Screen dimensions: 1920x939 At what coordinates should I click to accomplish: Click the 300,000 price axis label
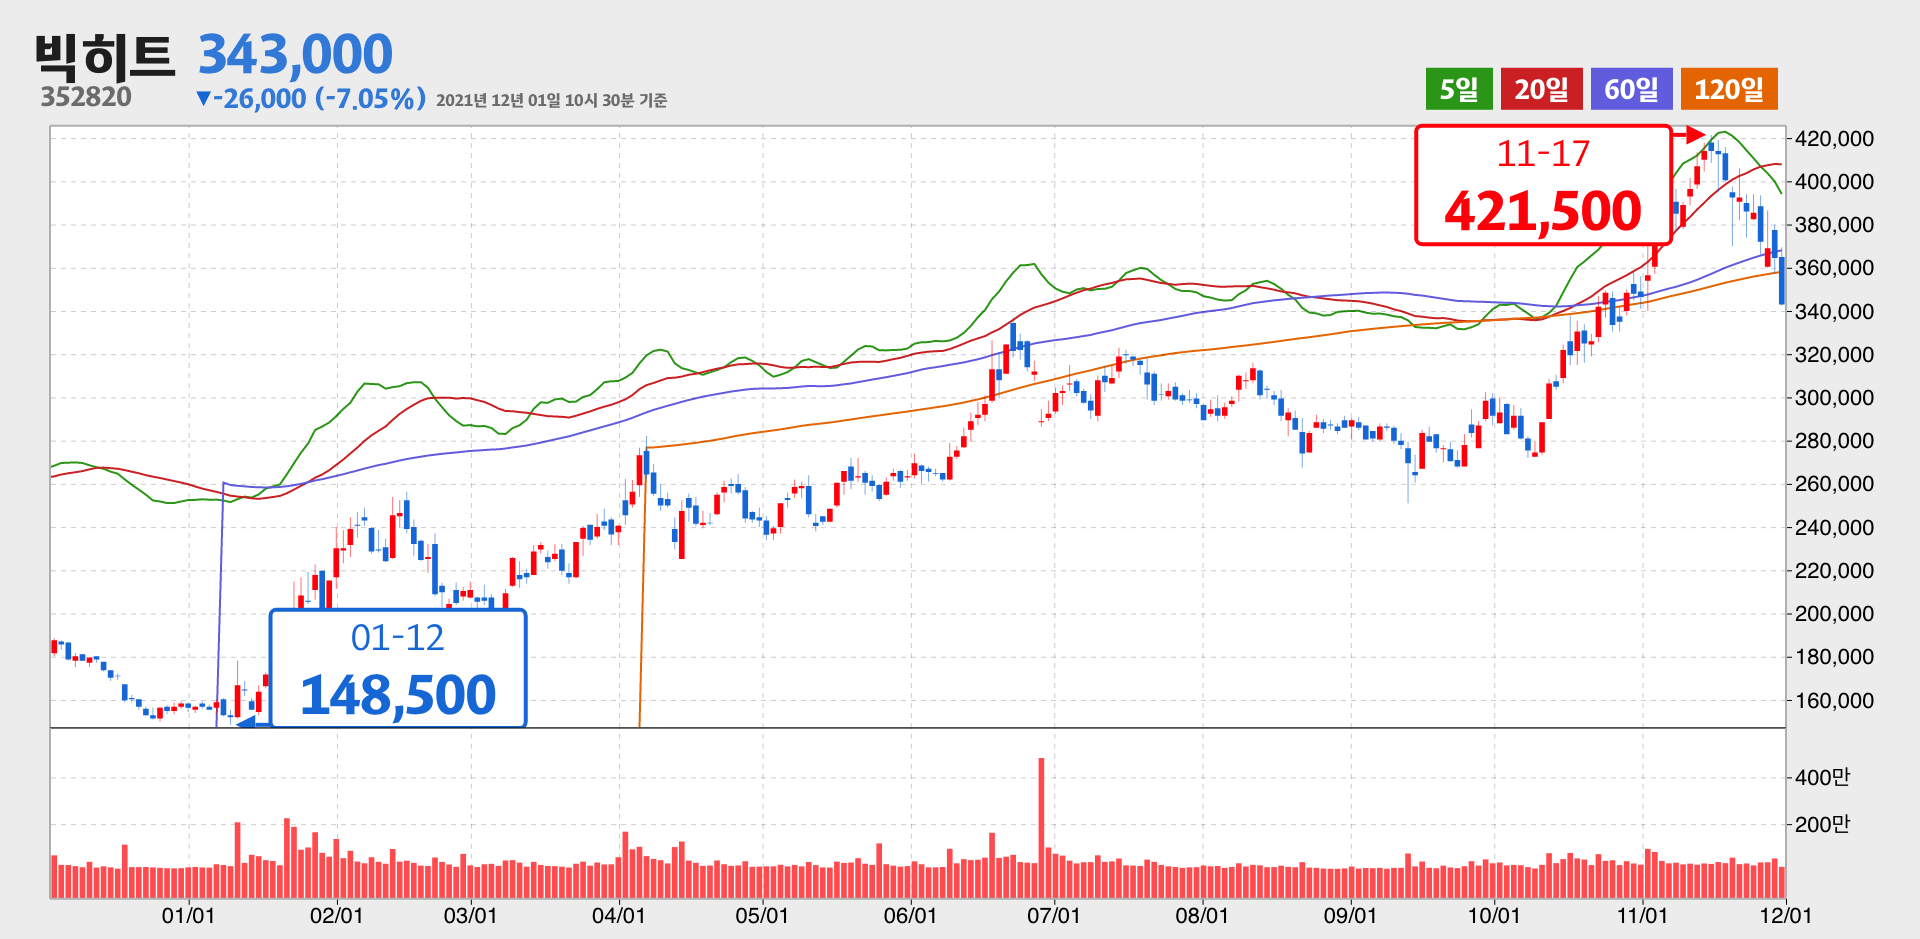pyautogui.click(x=1834, y=397)
